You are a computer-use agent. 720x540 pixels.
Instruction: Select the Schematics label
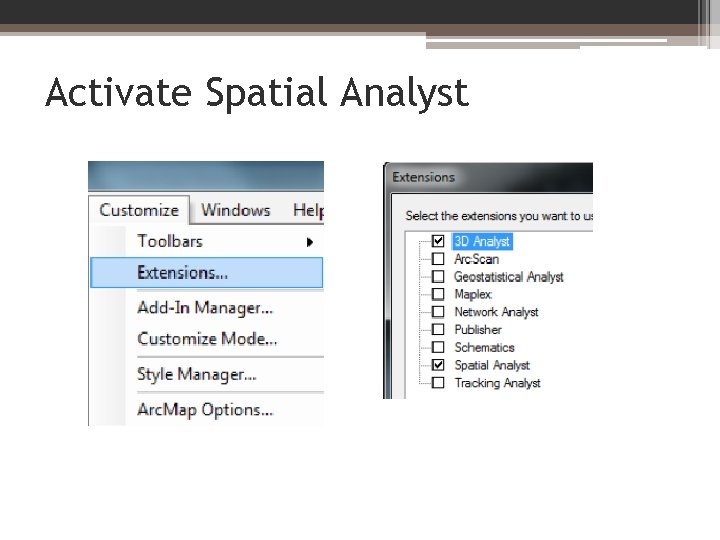484,348
